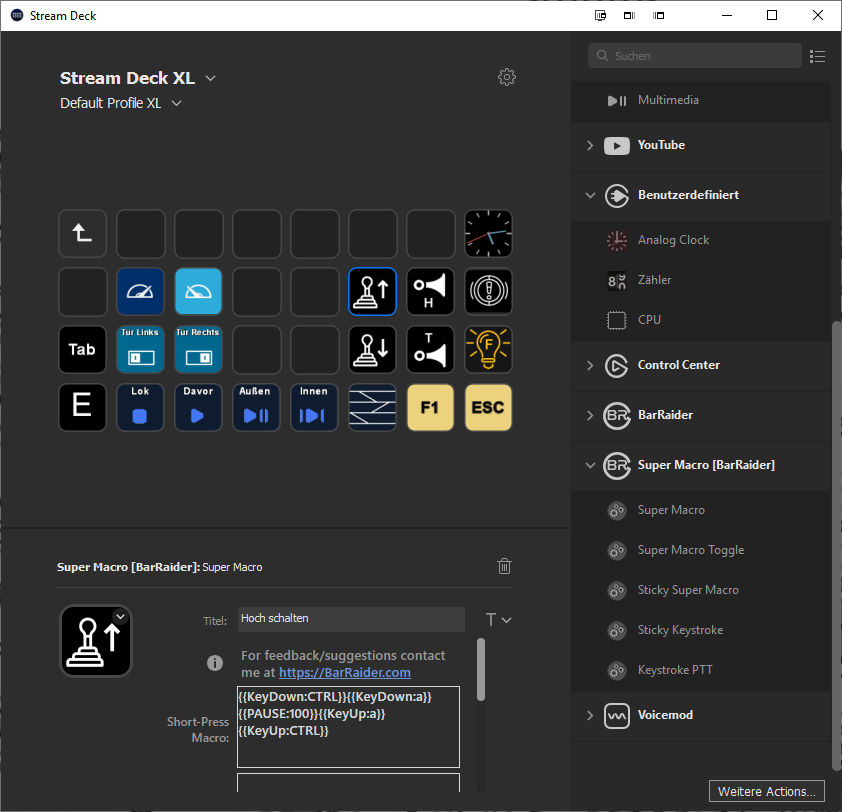
Task: Select the Außen play-pause key
Action: point(256,408)
